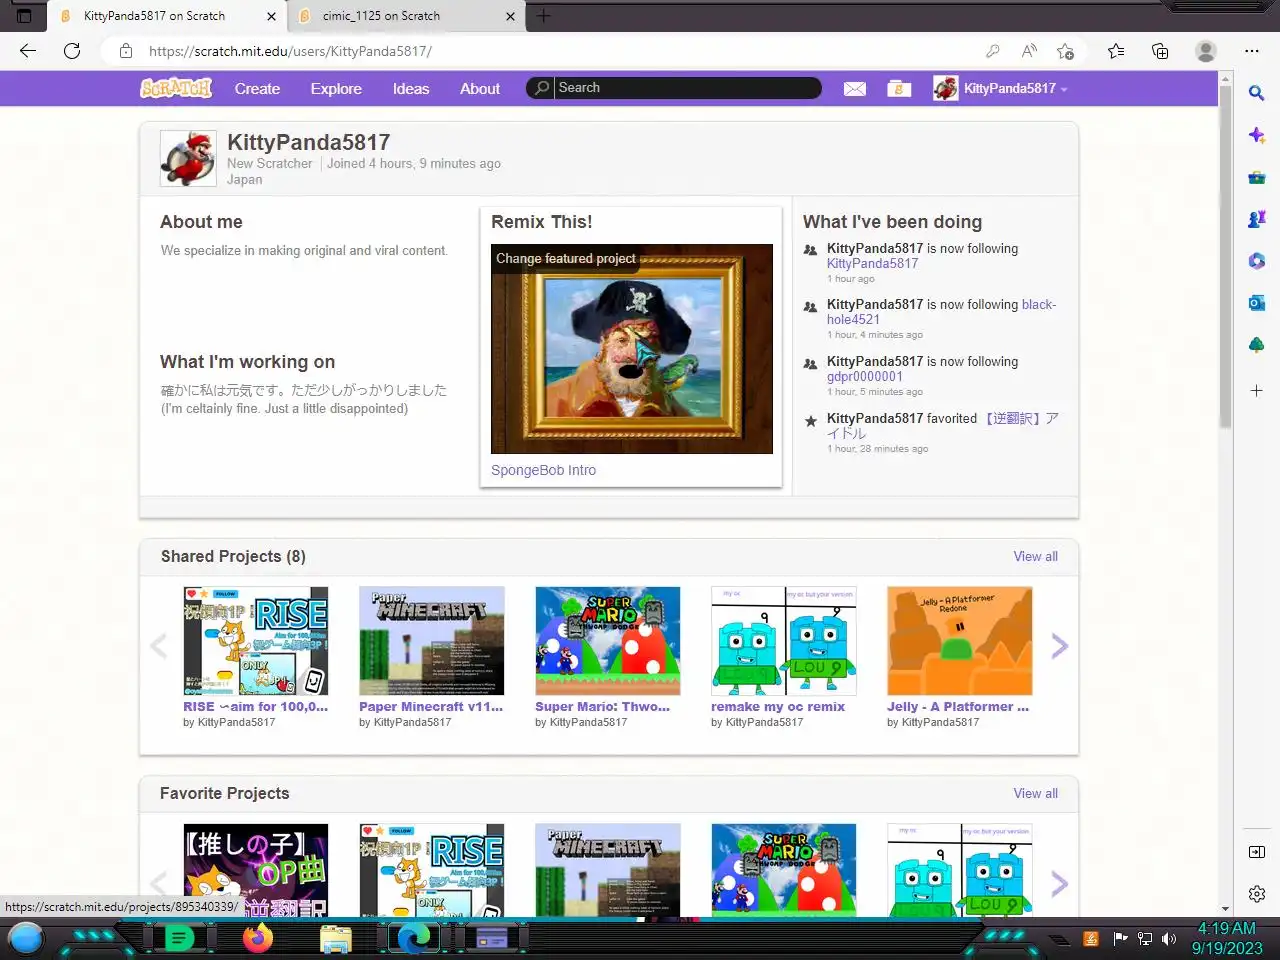Open the black-hole4521 profile link

click(x=941, y=312)
